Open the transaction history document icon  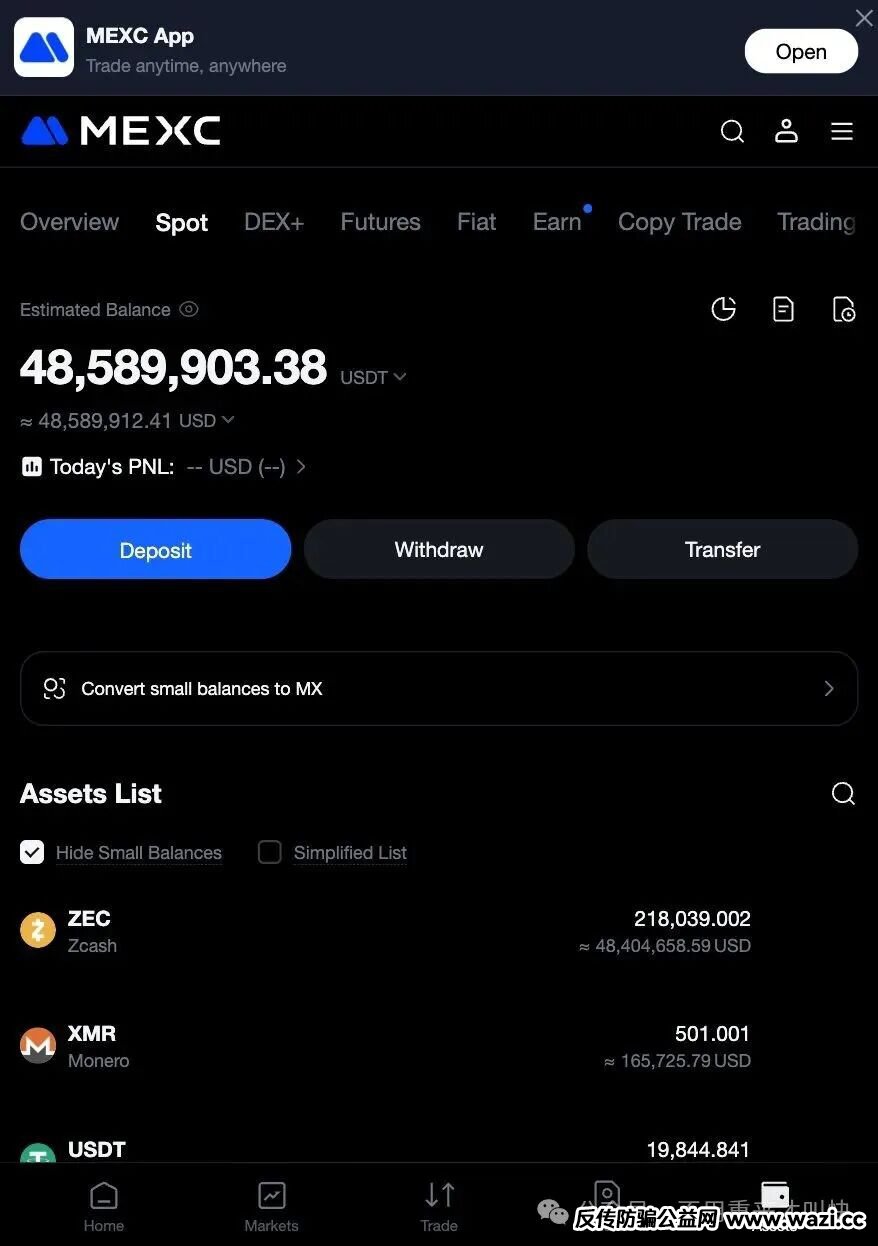(784, 310)
